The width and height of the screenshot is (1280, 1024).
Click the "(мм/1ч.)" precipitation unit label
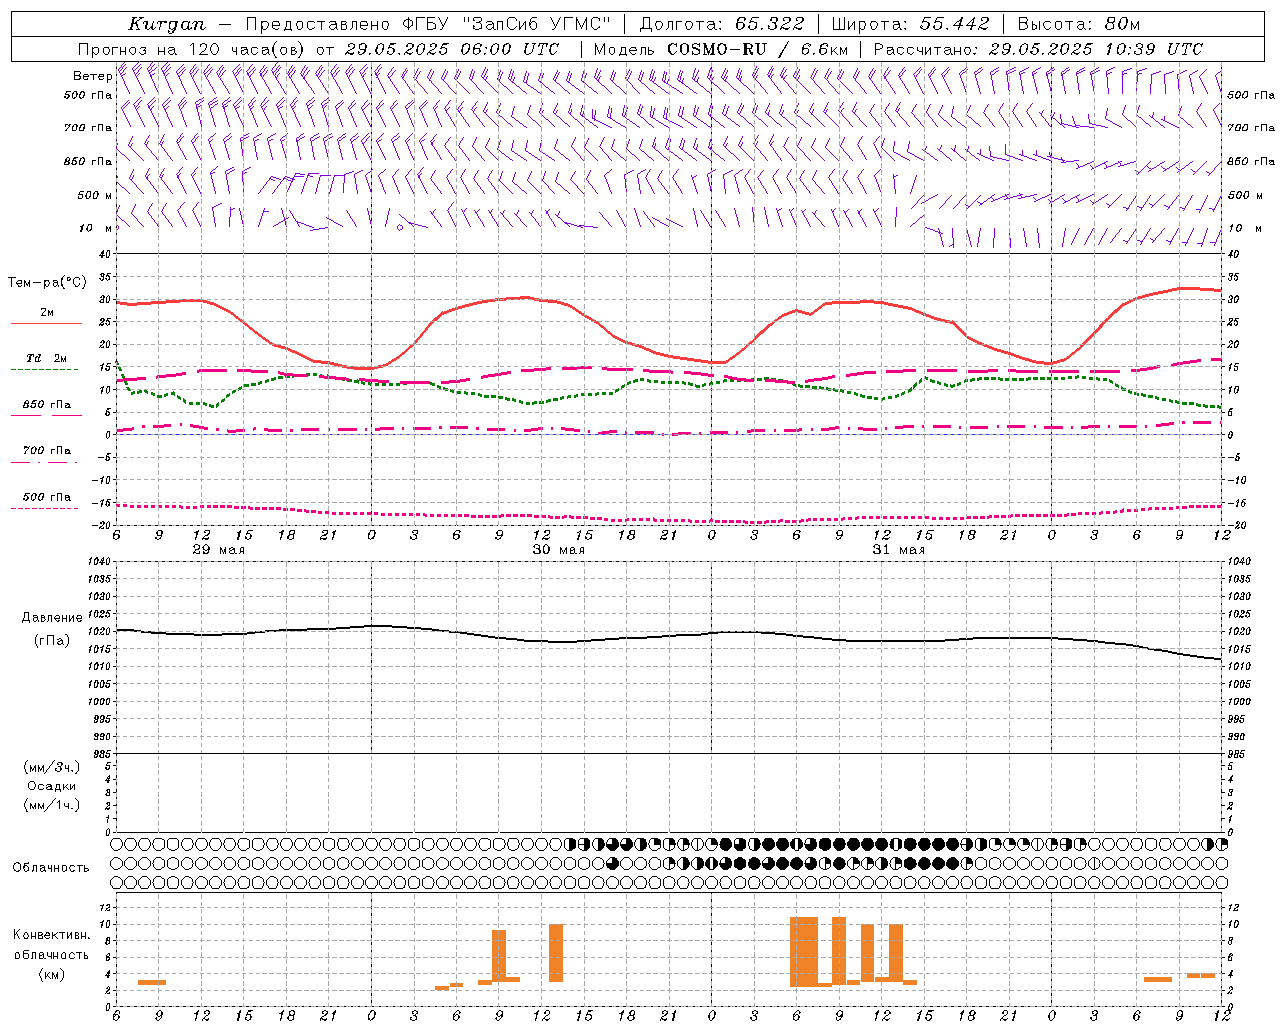click(52, 805)
